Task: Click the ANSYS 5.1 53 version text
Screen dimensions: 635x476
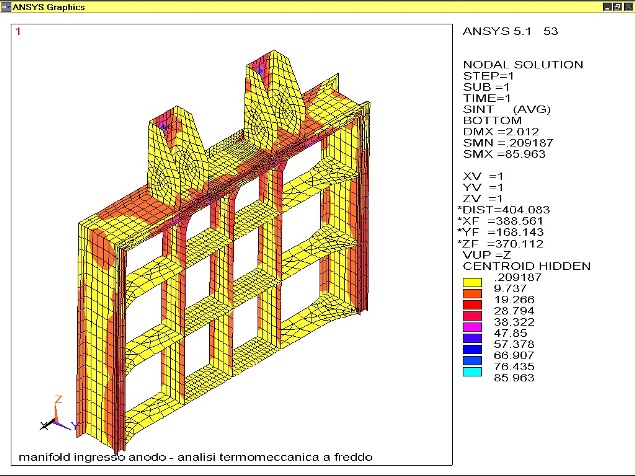Action: pyautogui.click(x=510, y=31)
